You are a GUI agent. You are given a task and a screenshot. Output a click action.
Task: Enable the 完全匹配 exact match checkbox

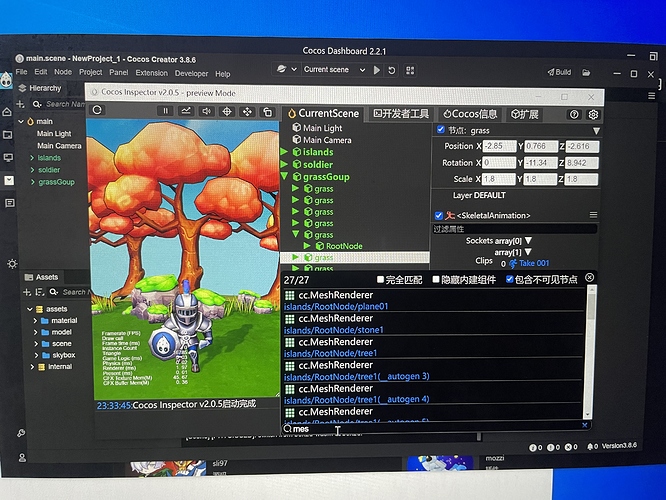pyautogui.click(x=381, y=280)
